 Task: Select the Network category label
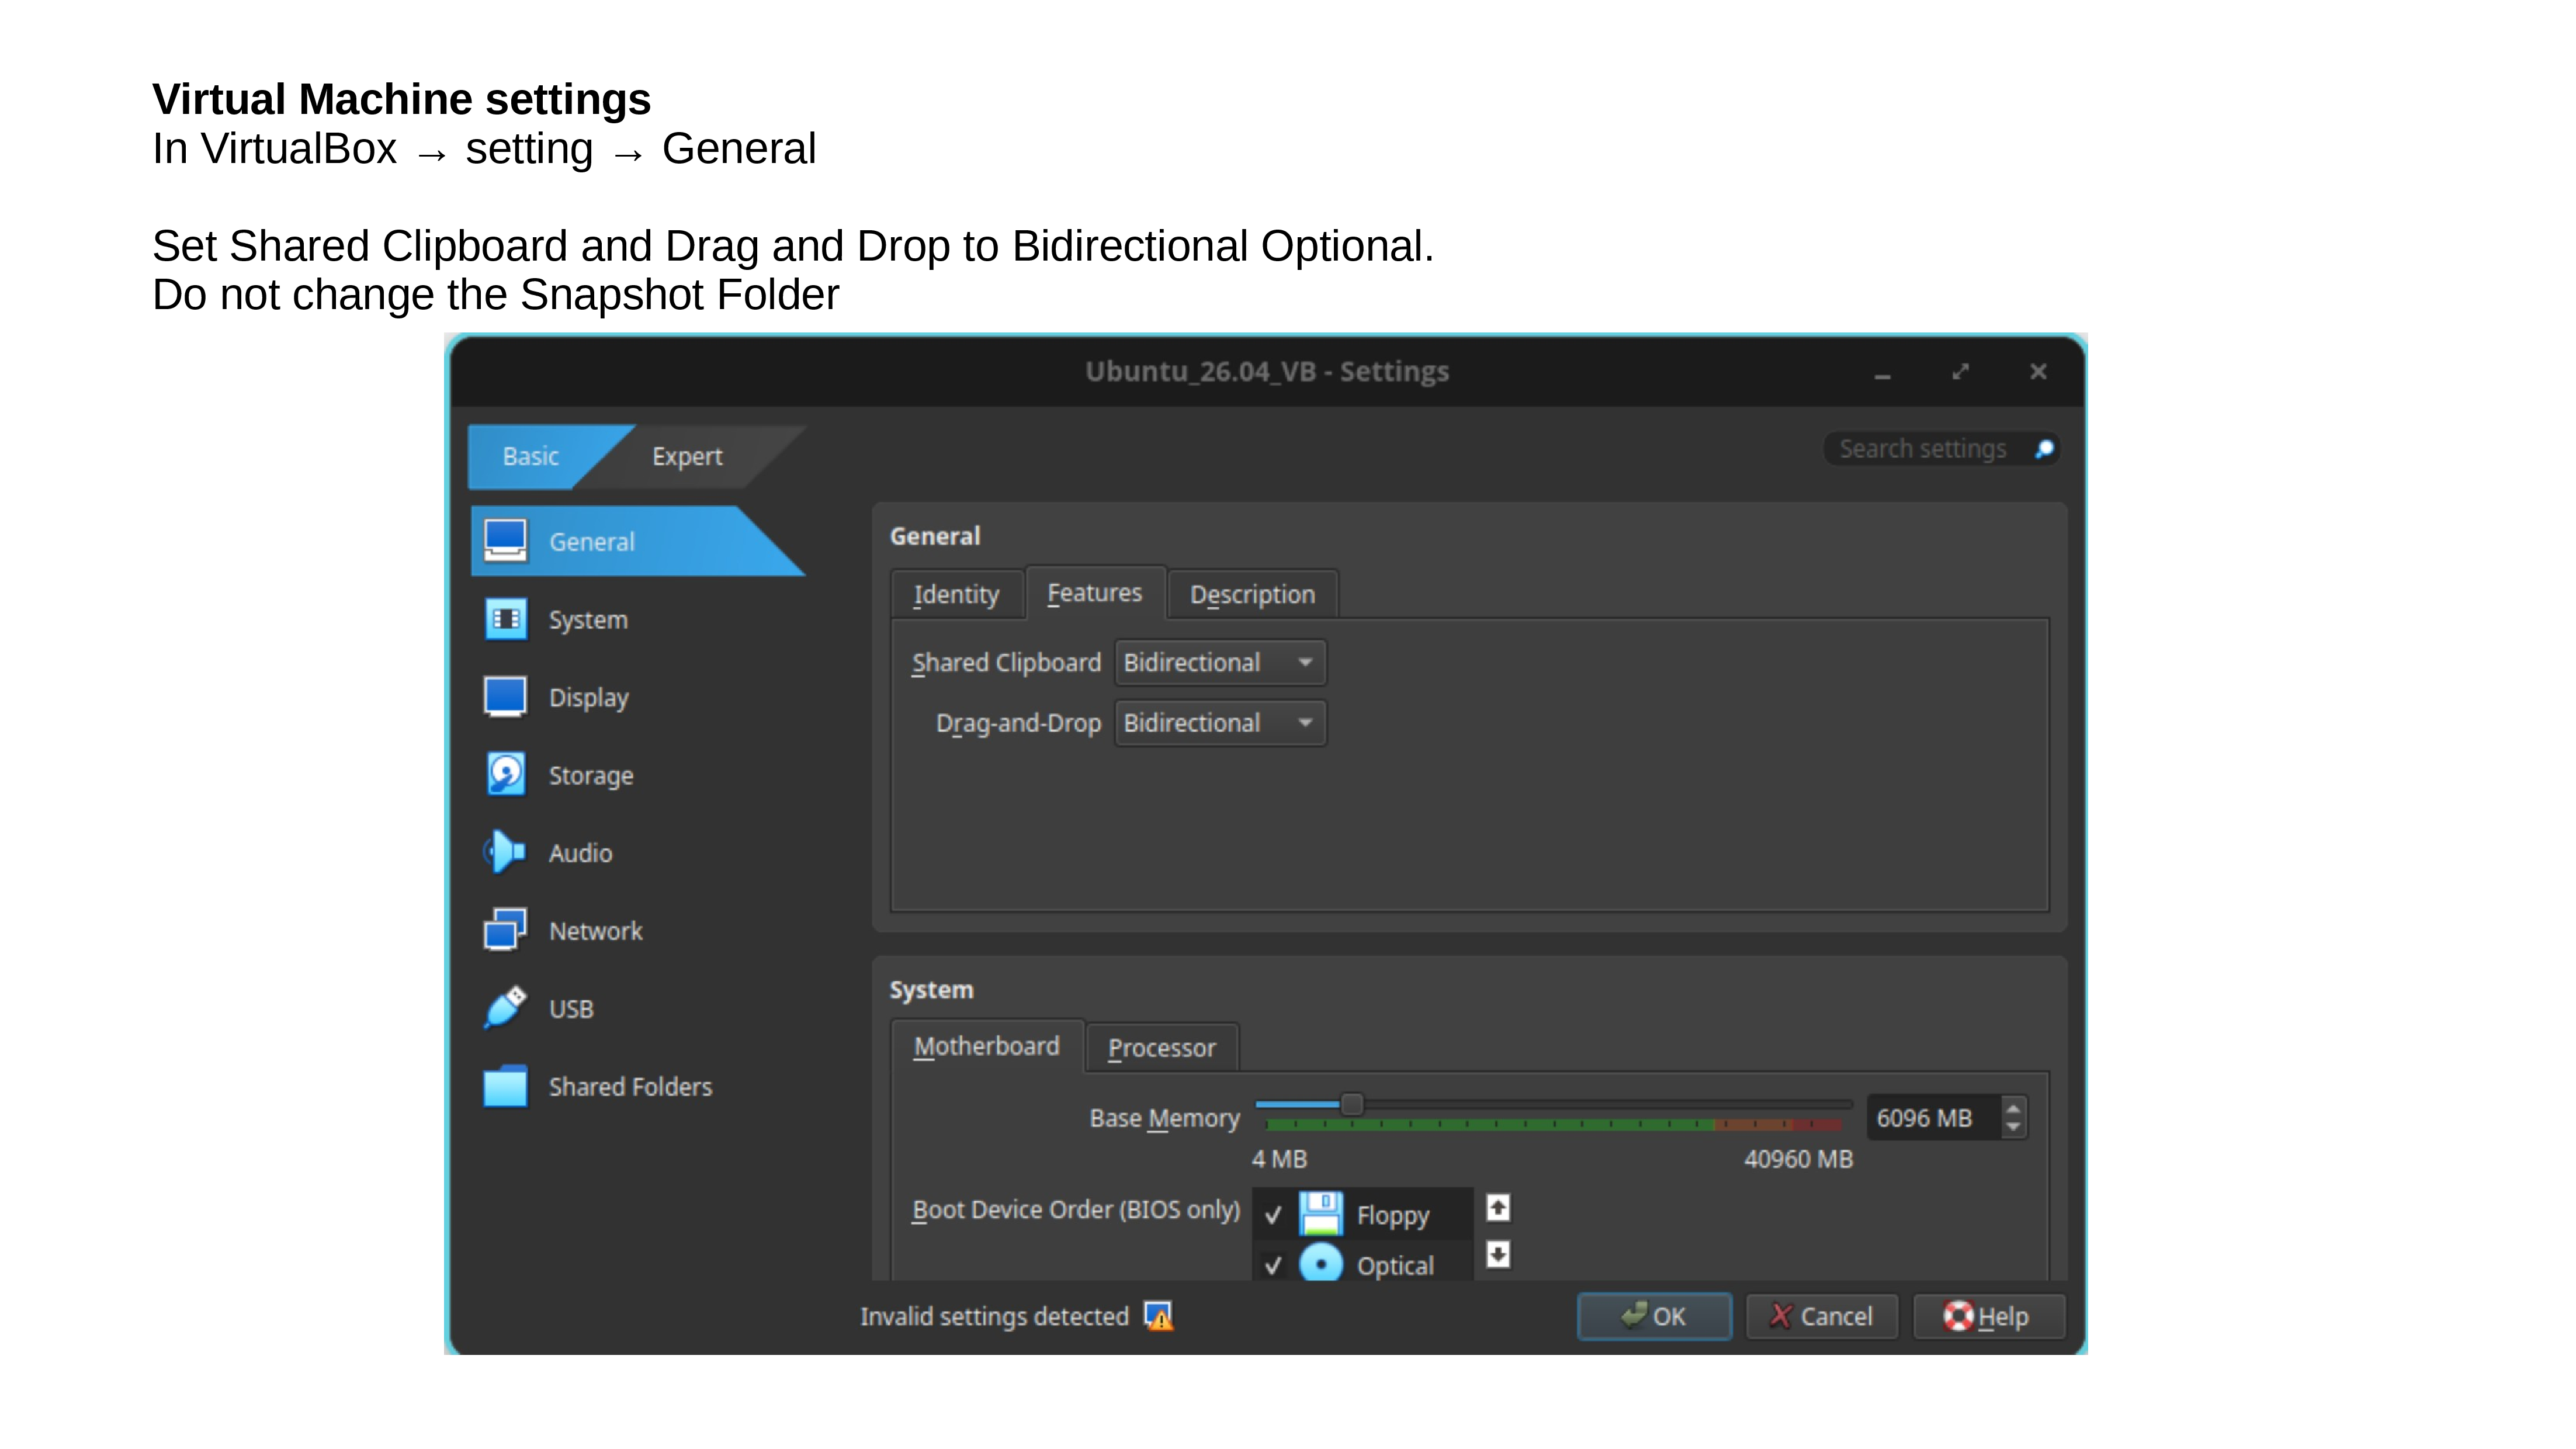click(596, 931)
